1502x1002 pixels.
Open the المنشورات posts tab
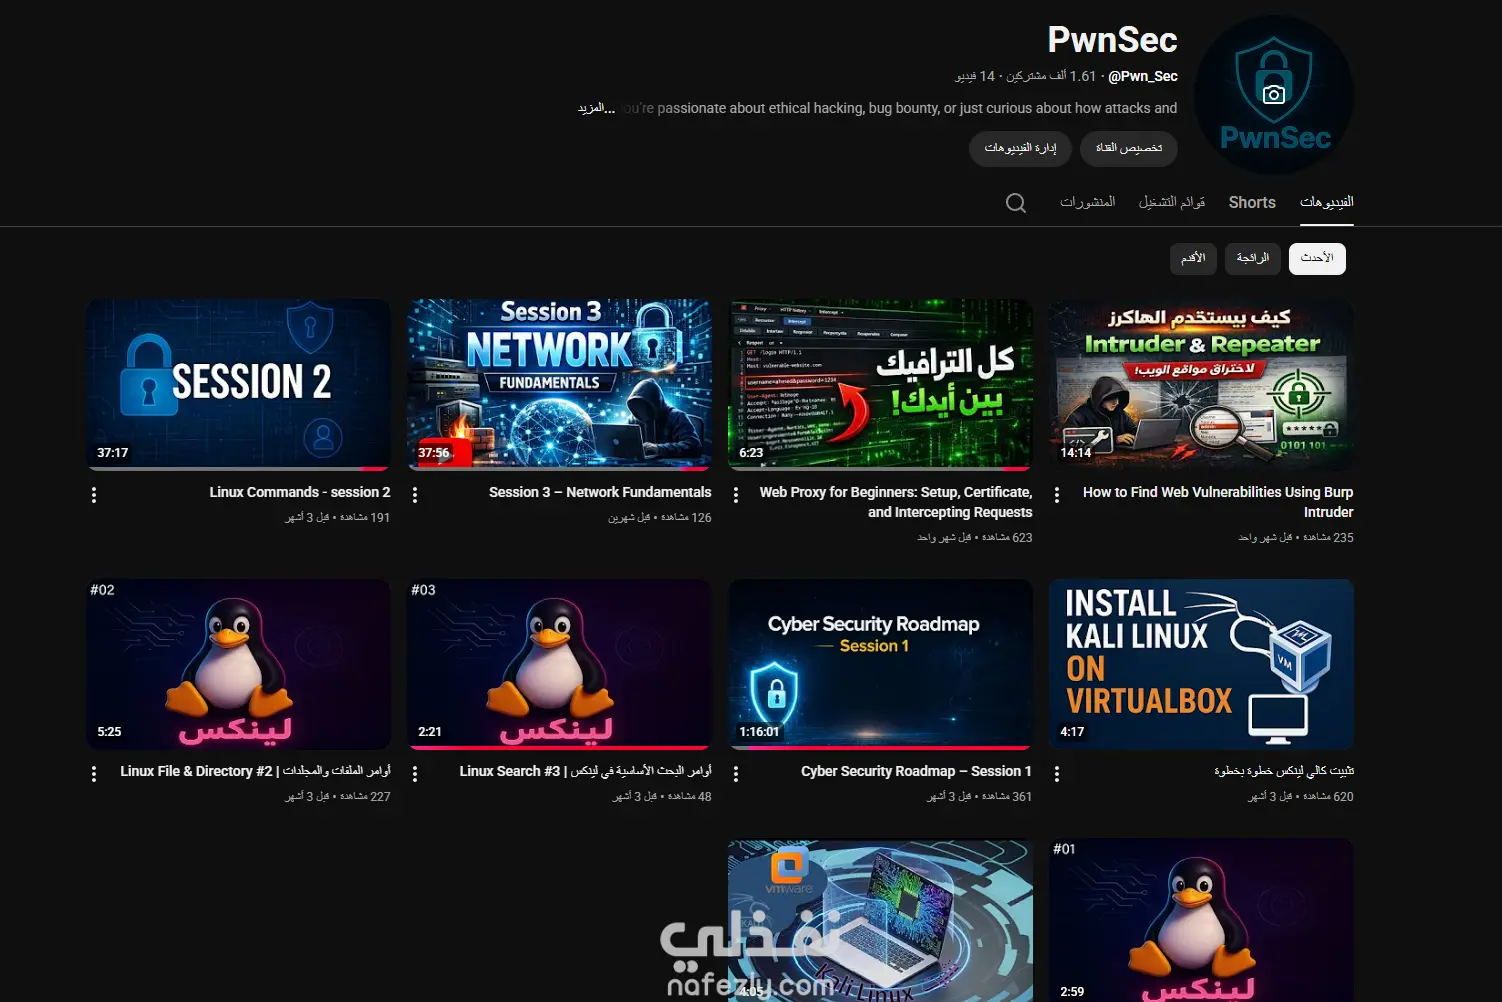1088,202
